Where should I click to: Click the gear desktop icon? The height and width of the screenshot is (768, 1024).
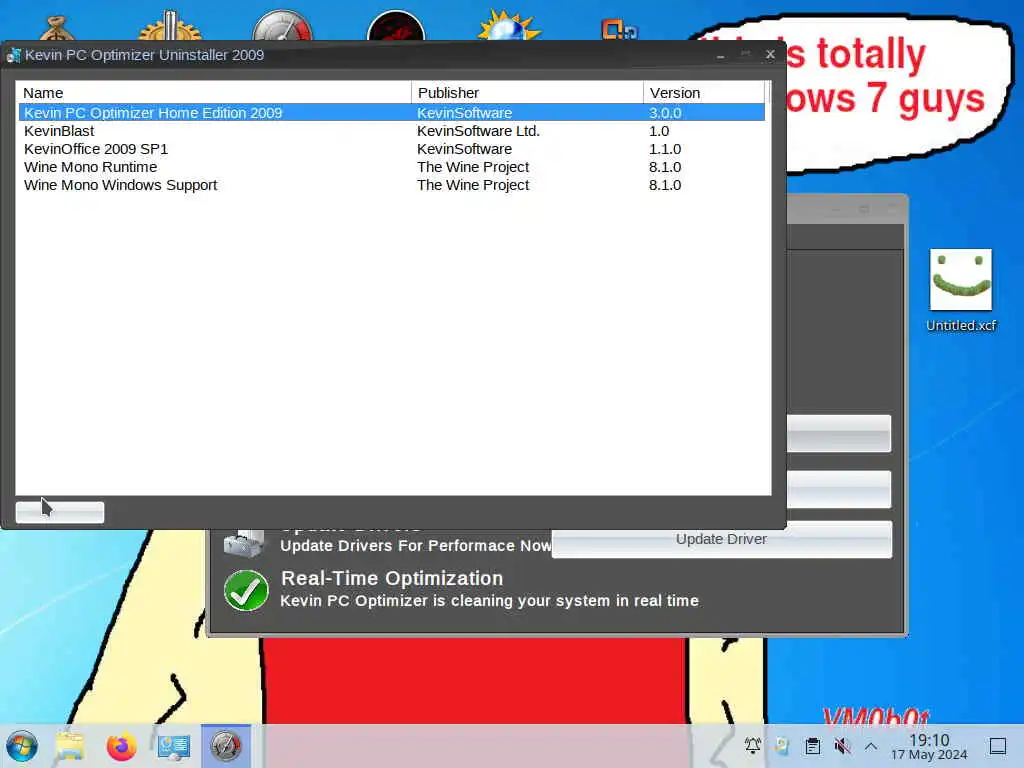pyautogui.click(x=170, y=26)
